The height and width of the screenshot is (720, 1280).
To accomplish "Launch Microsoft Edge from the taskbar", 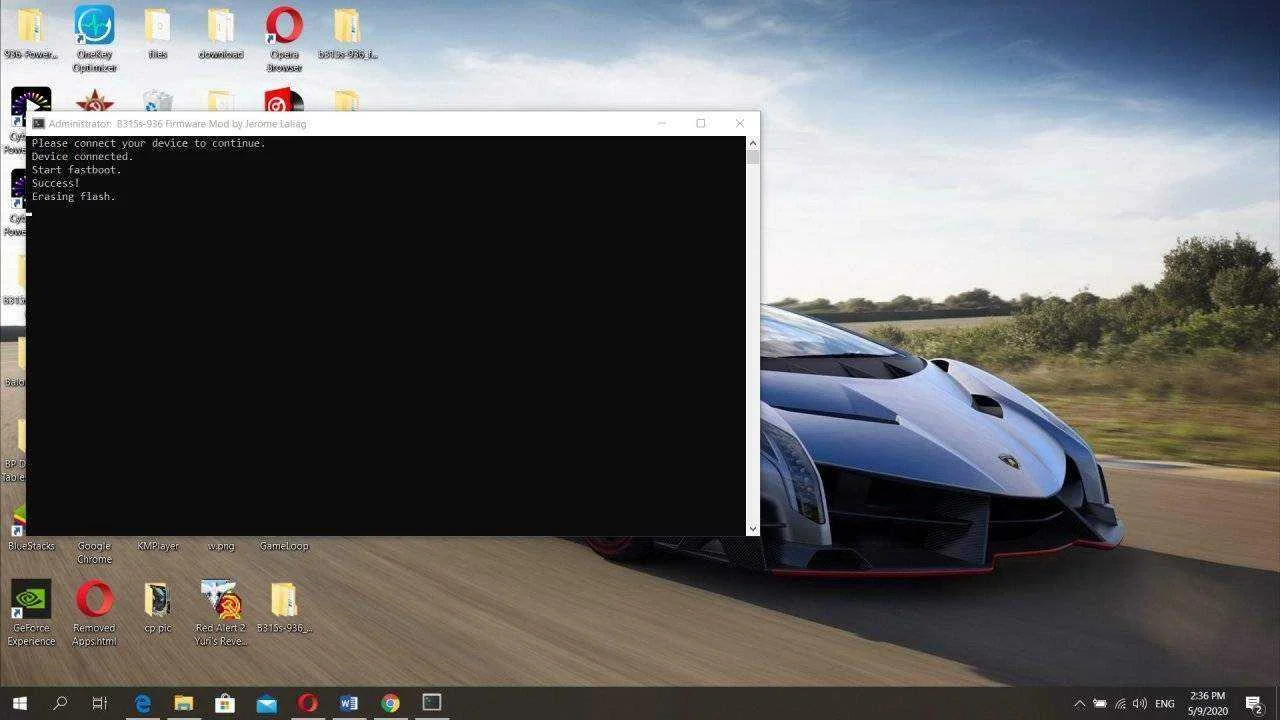I will click(143, 703).
